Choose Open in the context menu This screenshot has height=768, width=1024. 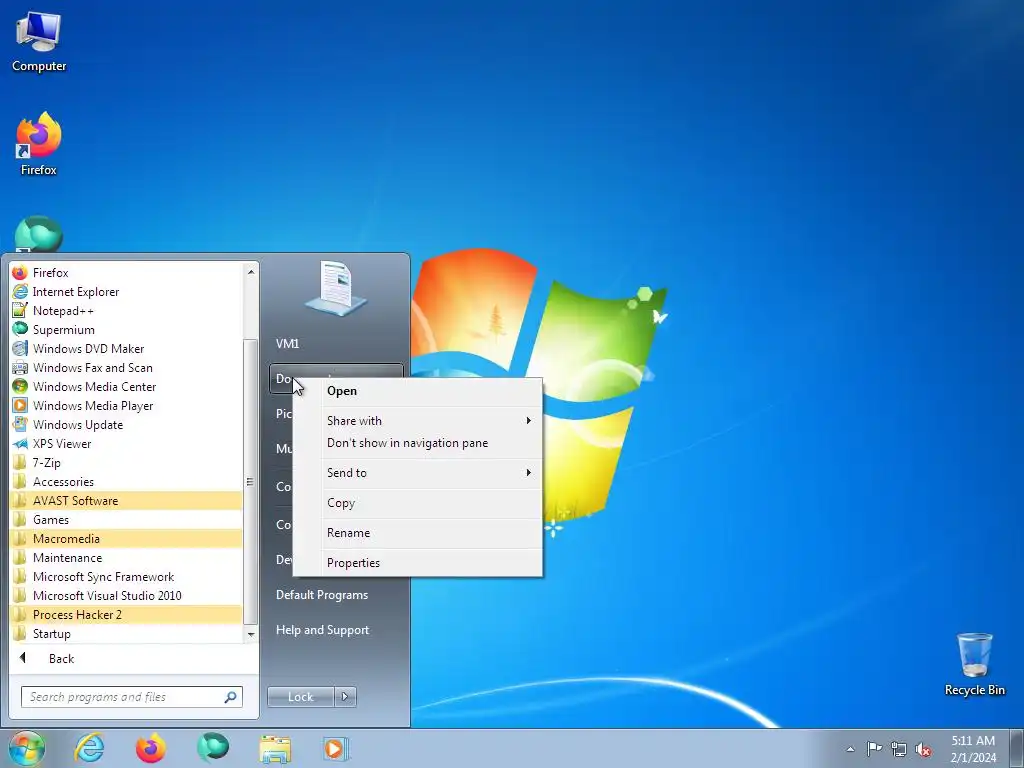pyautogui.click(x=417, y=391)
